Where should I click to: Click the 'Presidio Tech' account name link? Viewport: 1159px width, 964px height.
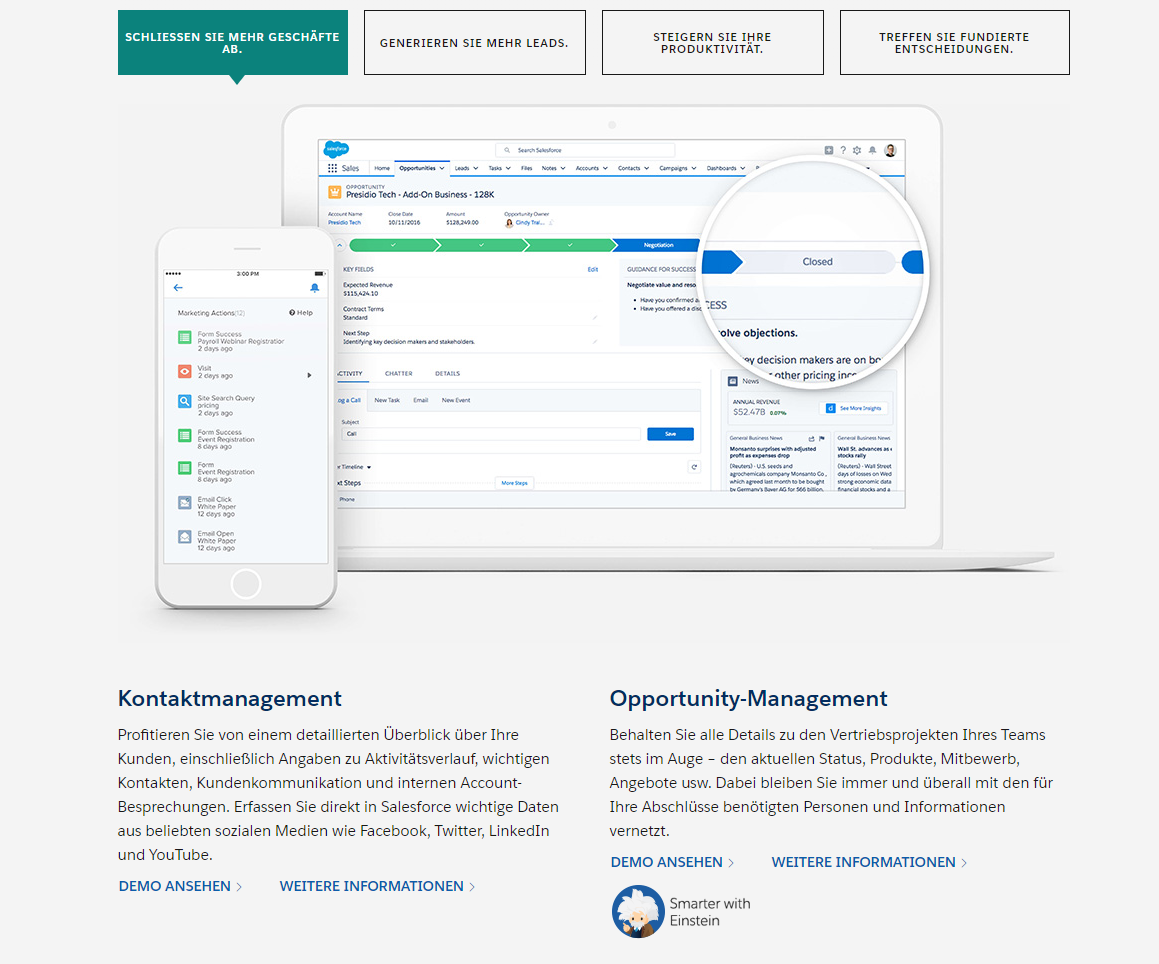coord(344,222)
